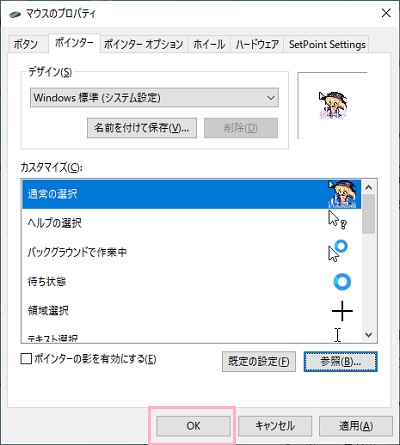Open the ポインター オプション tab

tap(144, 44)
